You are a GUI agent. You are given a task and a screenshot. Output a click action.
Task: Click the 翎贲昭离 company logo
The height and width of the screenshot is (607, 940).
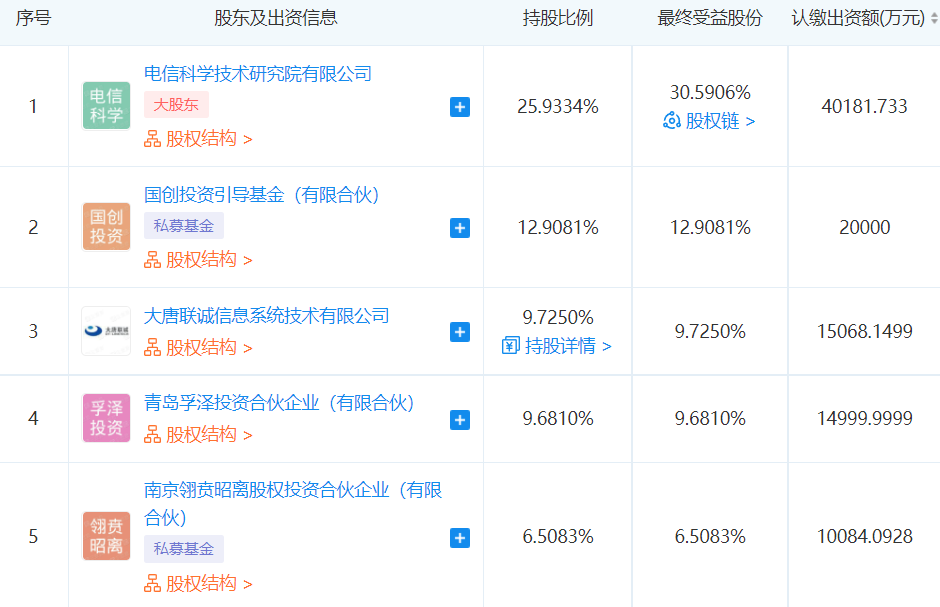click(106, 536)
